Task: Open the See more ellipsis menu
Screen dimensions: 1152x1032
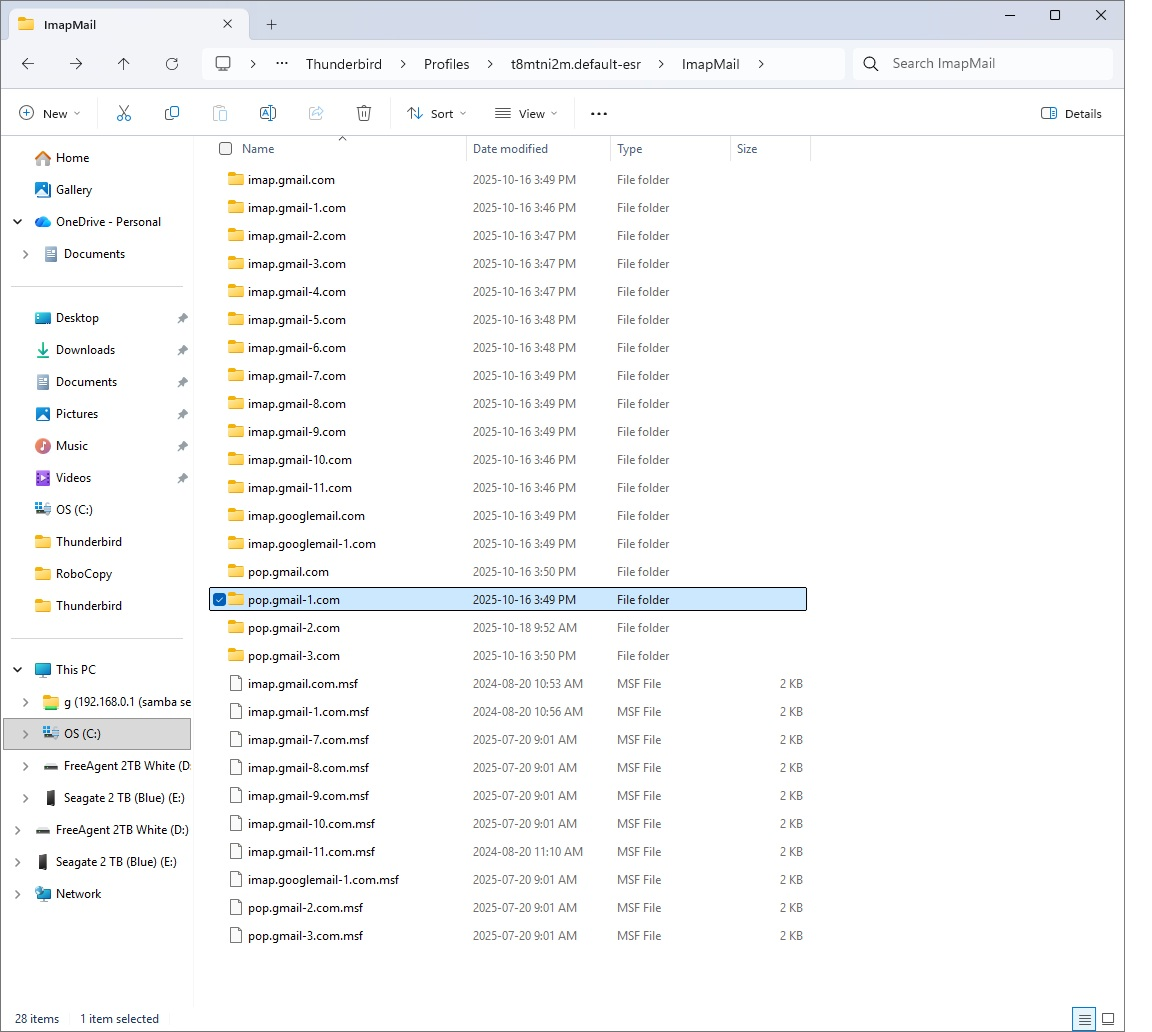Action: [599, 113]
